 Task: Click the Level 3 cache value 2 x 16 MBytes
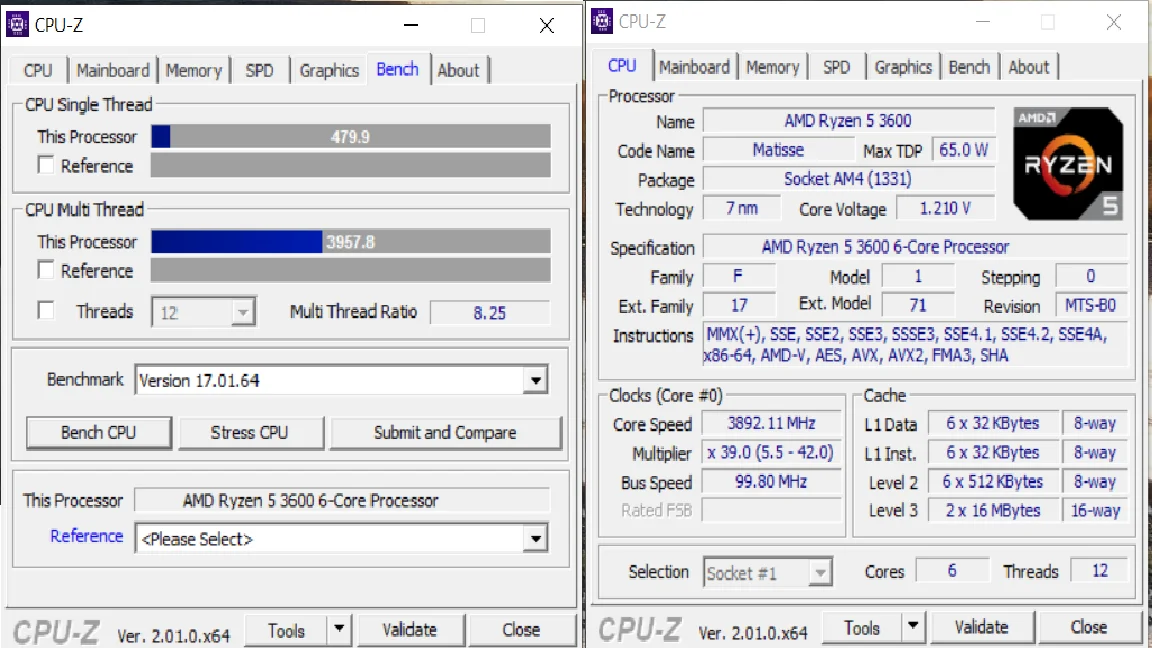point(993,511)
